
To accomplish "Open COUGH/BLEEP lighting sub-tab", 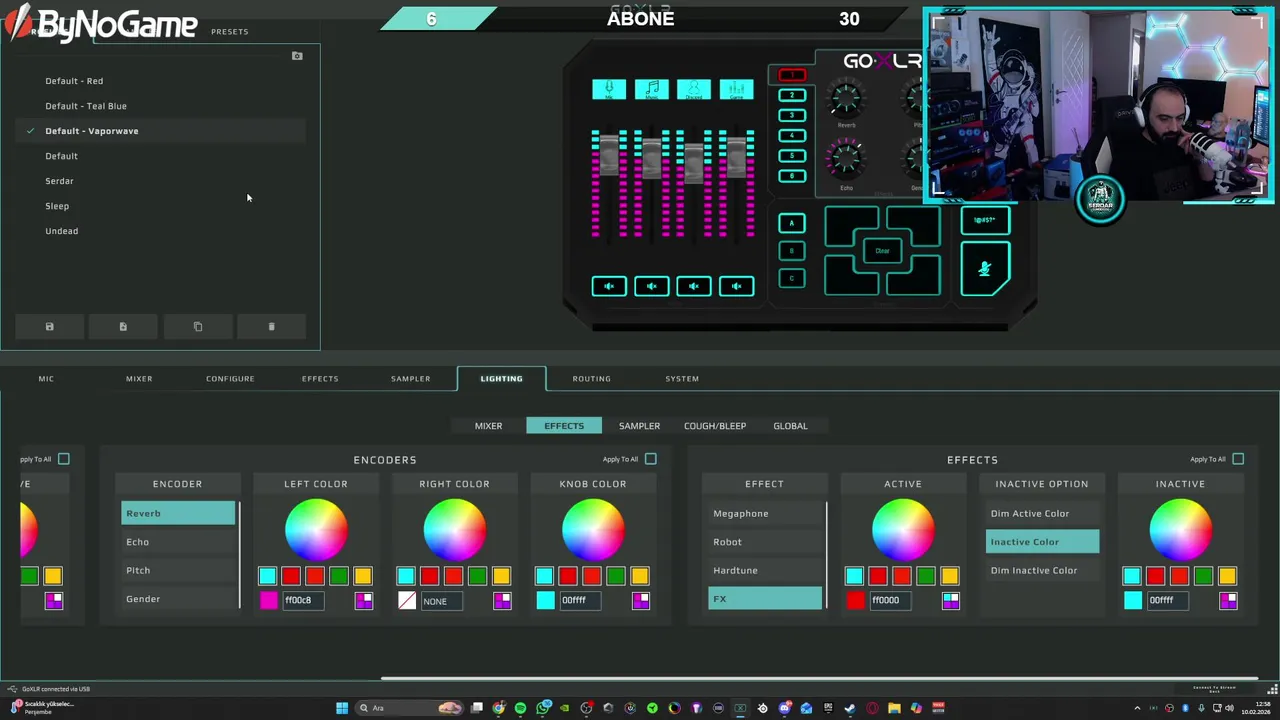I will [x=715, y=426].
